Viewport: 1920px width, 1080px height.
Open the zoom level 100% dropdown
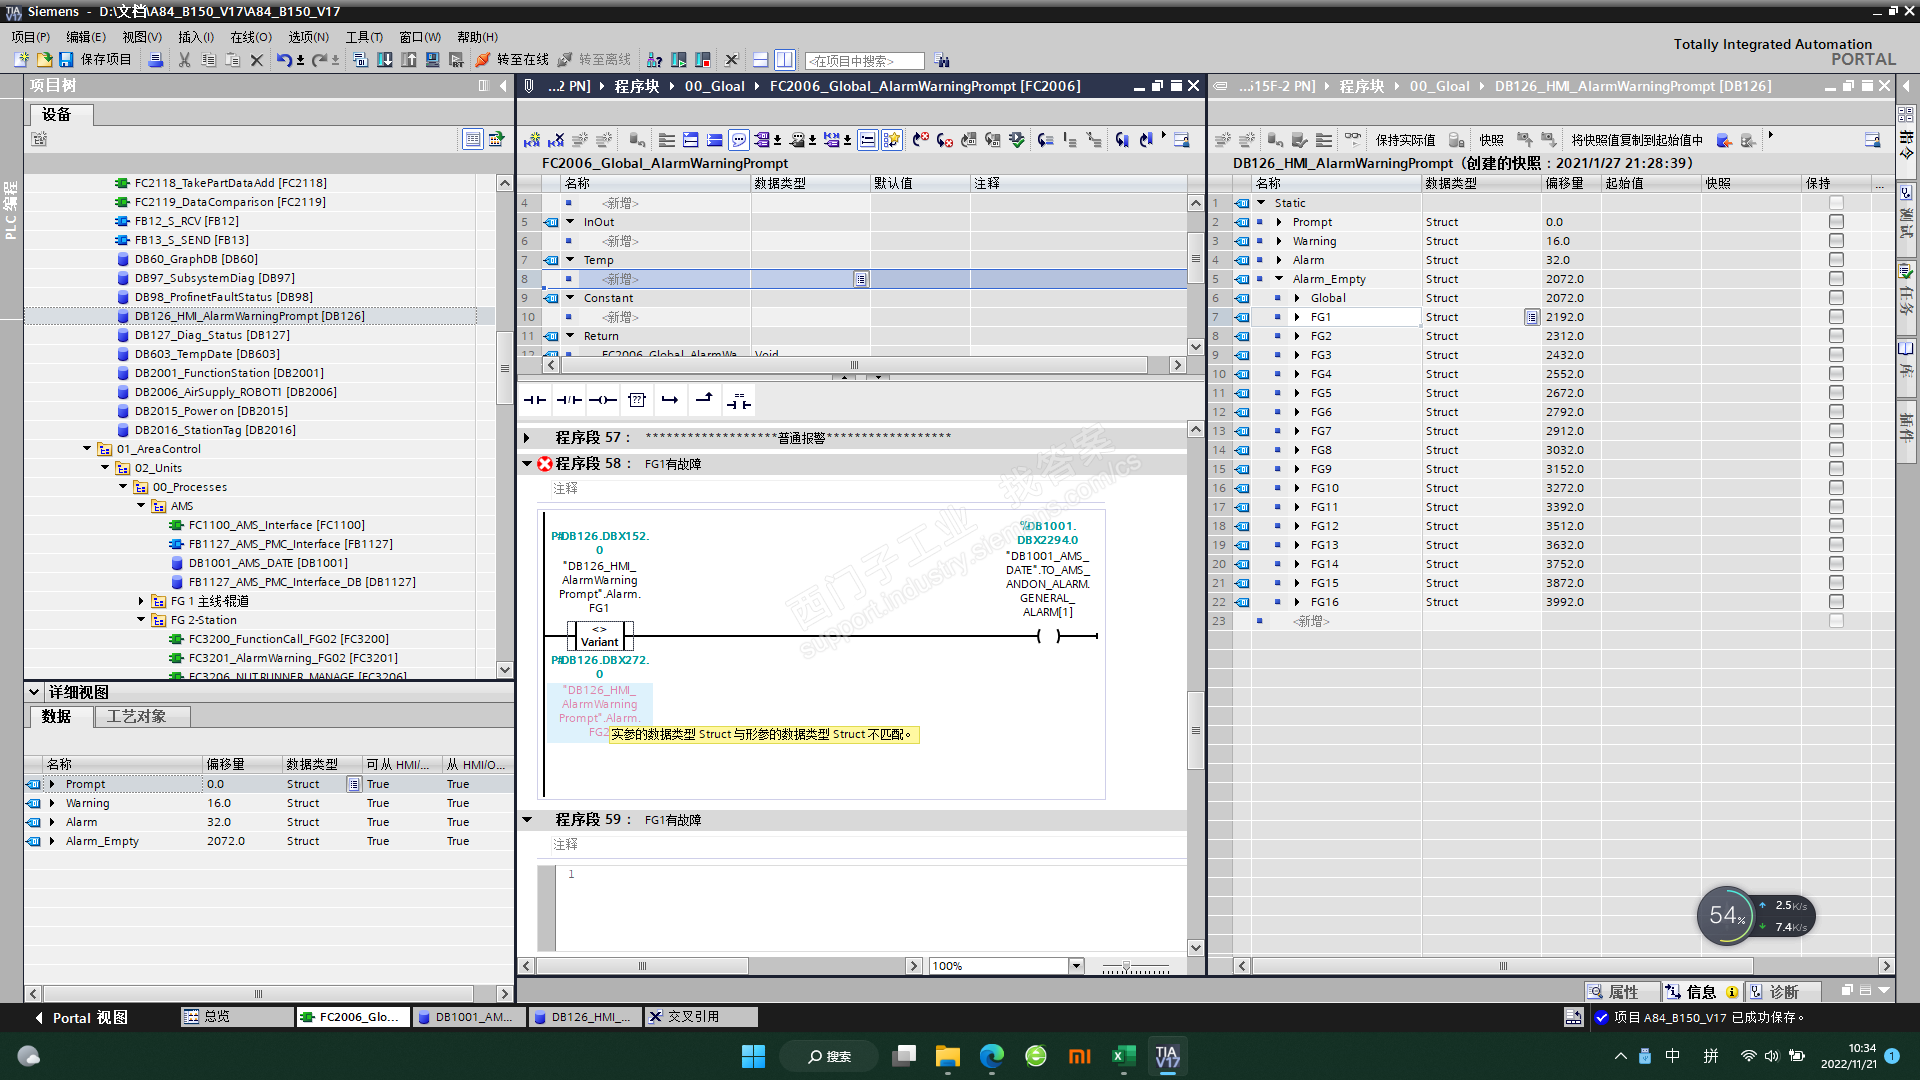pos(1076,966)
